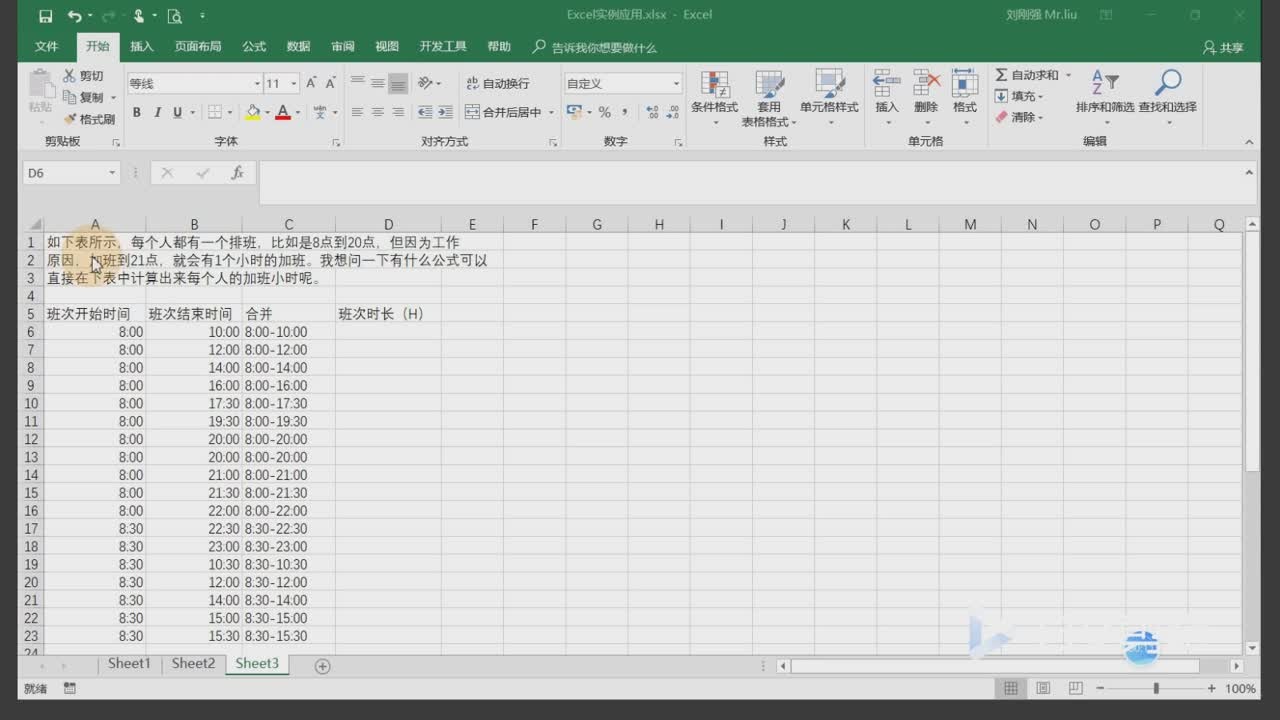This screenshot has height=720, width=1280.
Task: Click Page Layout view button in status bar
Action: pos(1043,688)
